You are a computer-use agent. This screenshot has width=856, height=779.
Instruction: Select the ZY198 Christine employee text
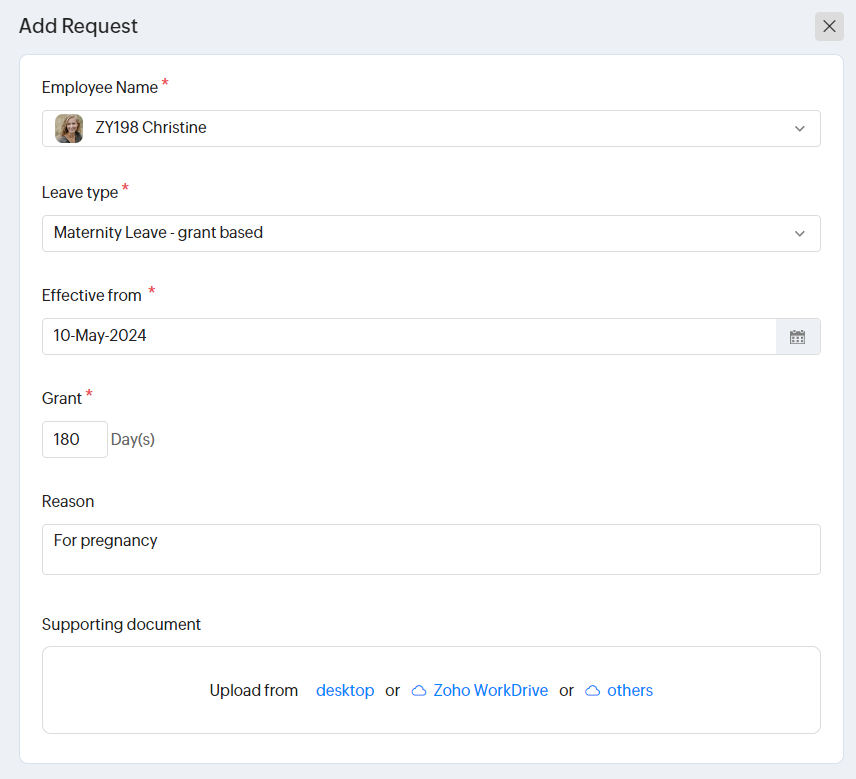(151, 128)
